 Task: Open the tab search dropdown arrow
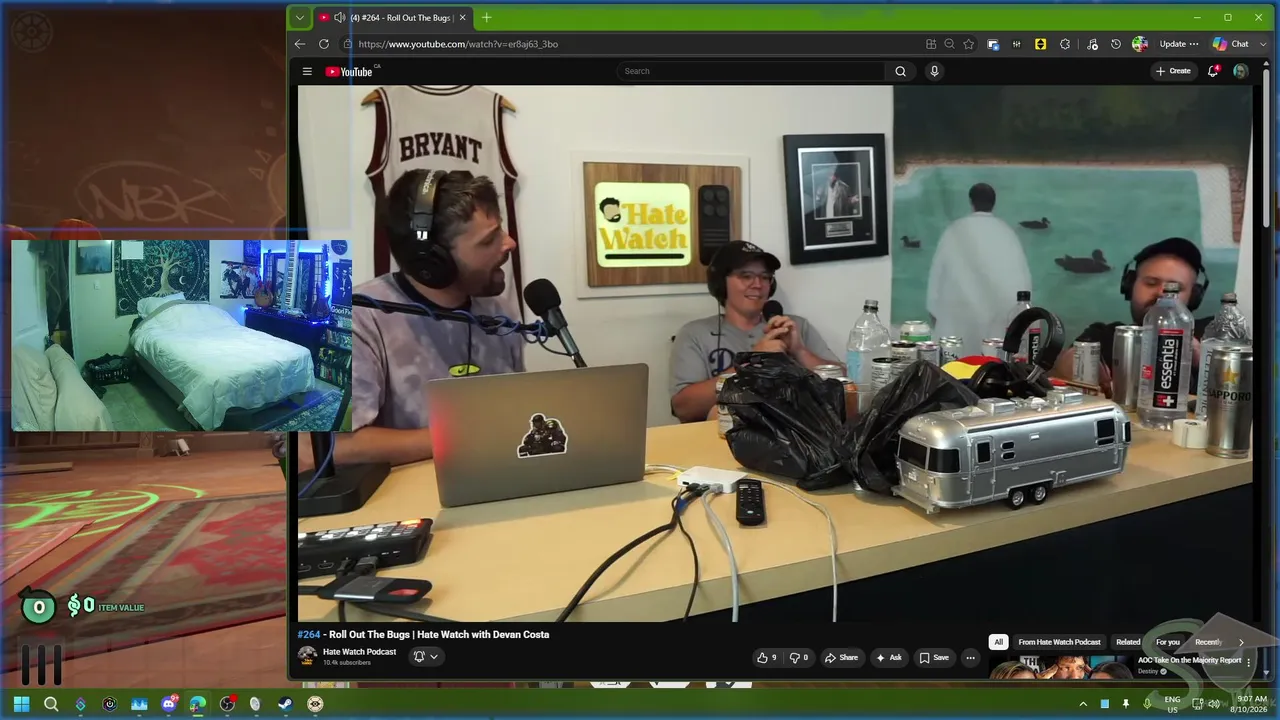coord(299,17)
